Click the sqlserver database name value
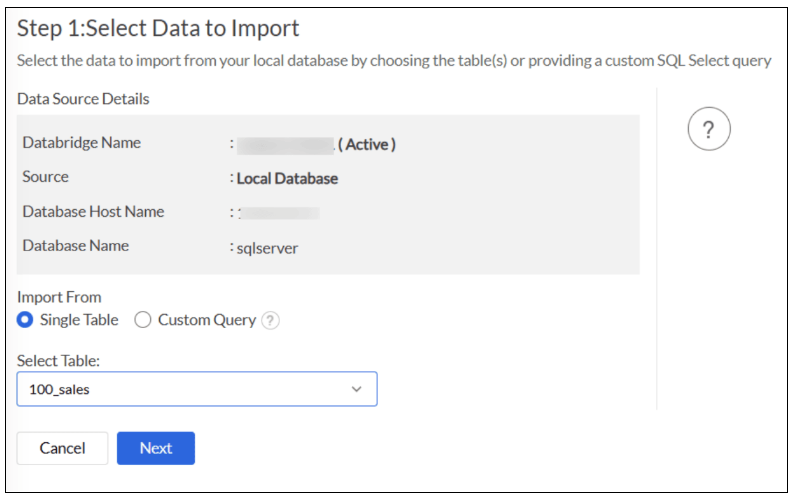The height and width of the screenshot is (503, 796). tap(267, 248)
